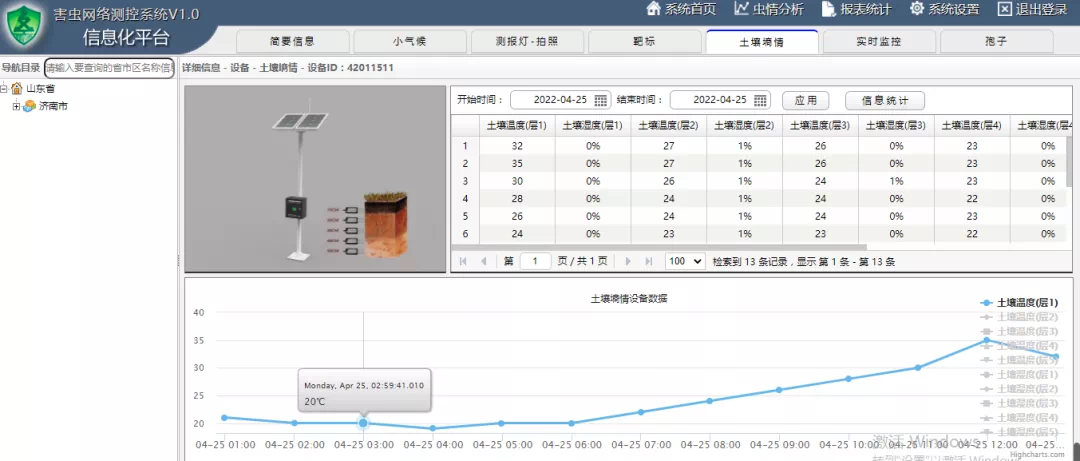Open calendar picker for 结束时间

tap(761, 100)
